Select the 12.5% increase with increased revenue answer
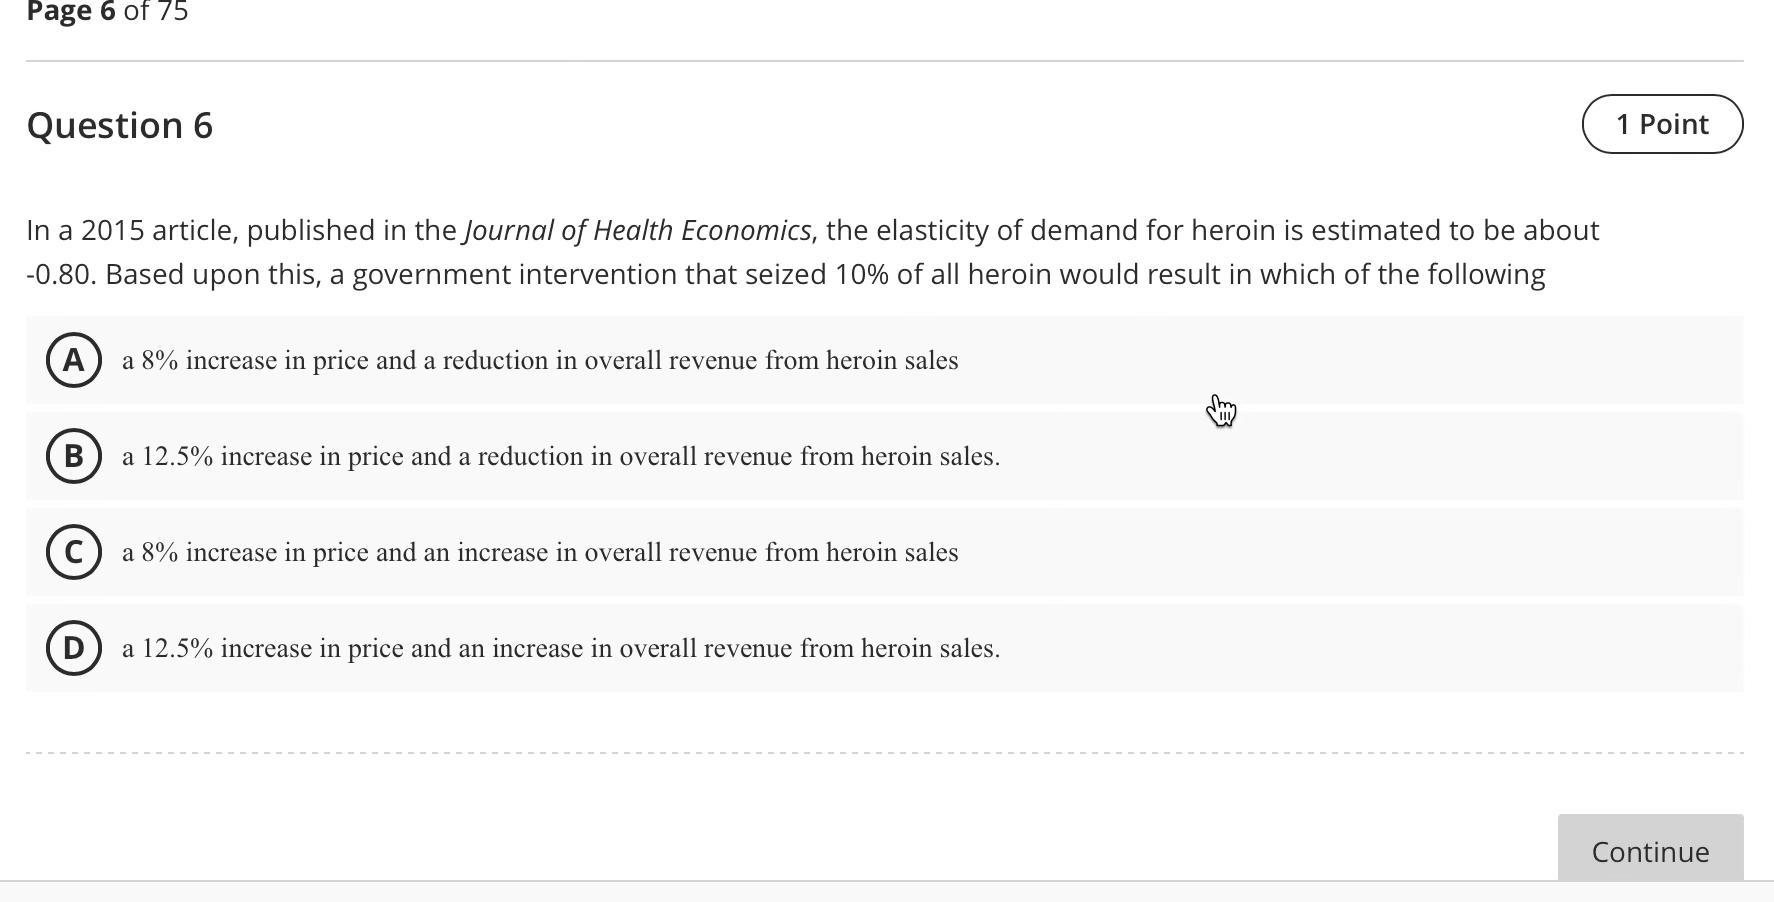 coord(560,648)
